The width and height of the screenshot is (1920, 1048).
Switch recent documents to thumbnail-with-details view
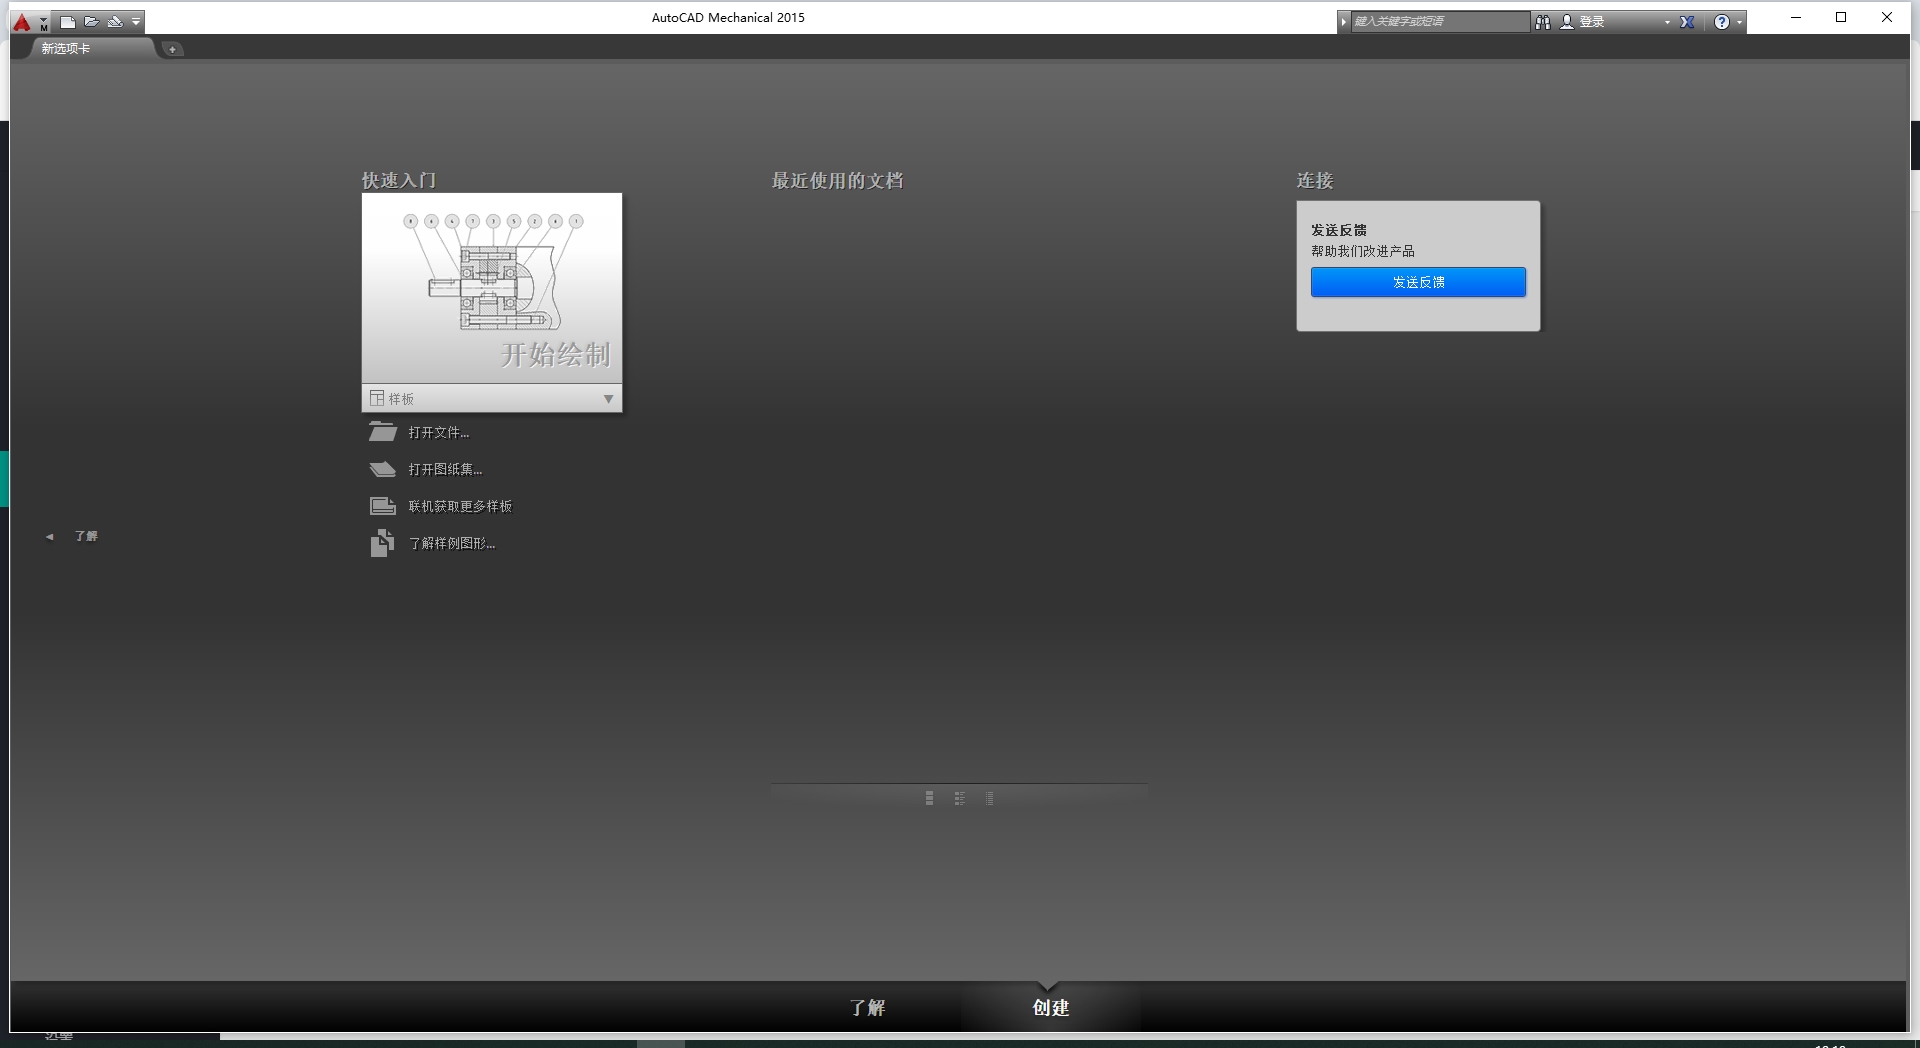(959, 798)
